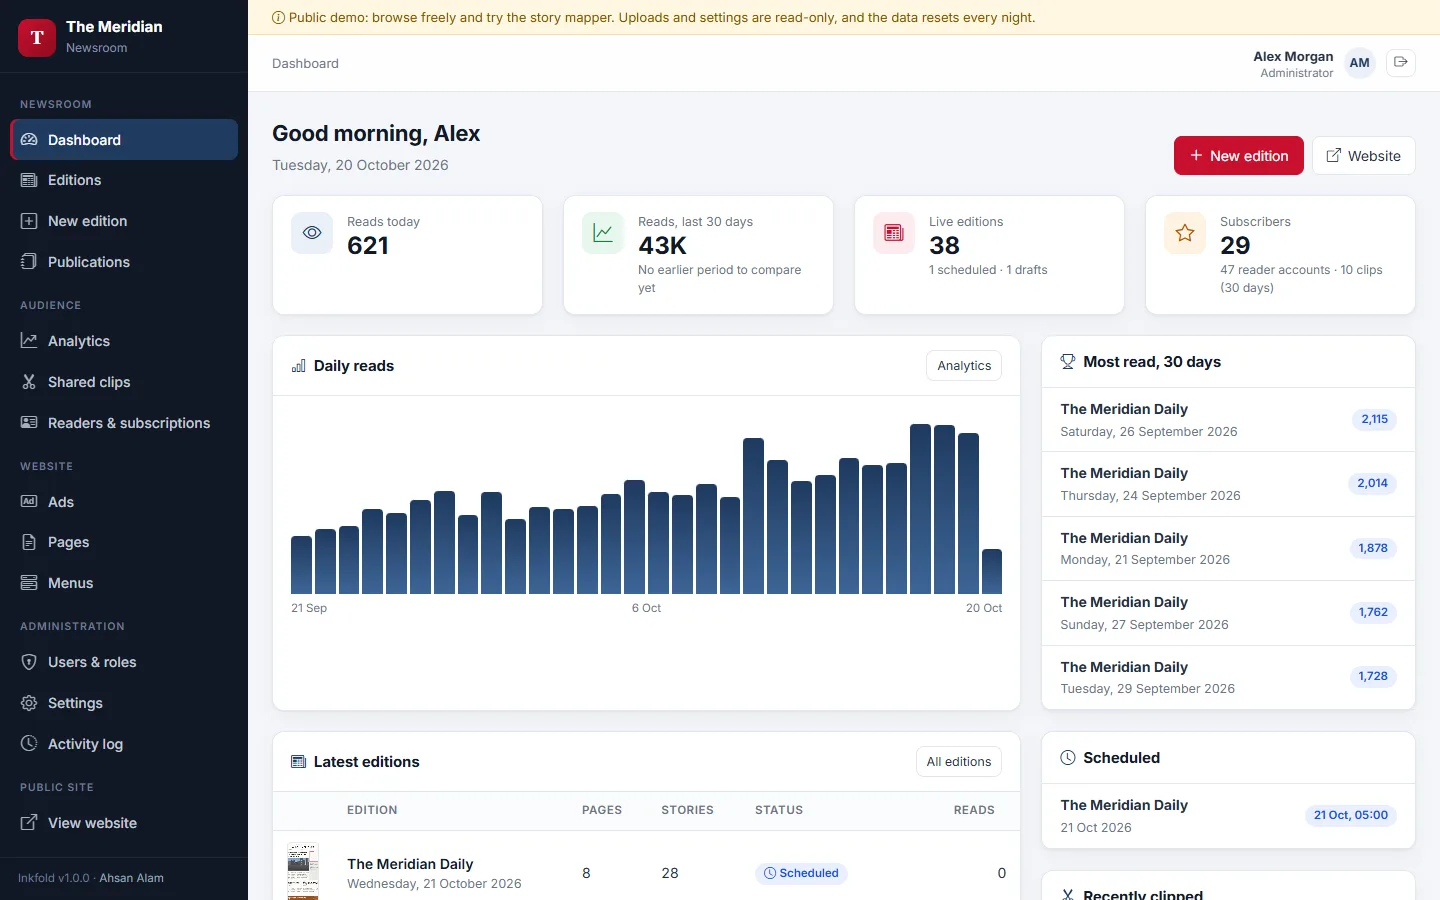Open Meridian Daily, Thursday 24 September 2026
Viewport: 1440px width, 900px height.
coord(1228,484)
